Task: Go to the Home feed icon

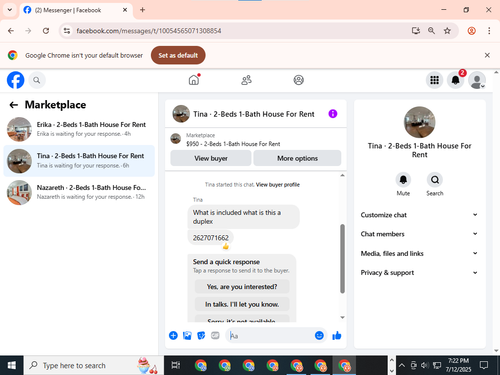Action: click(194, 80)
